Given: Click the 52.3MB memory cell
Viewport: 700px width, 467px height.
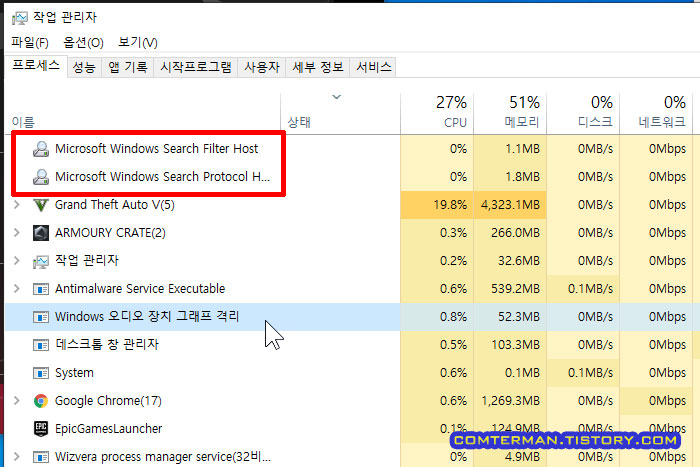Looking at the screenshot, I should [510, 317].
